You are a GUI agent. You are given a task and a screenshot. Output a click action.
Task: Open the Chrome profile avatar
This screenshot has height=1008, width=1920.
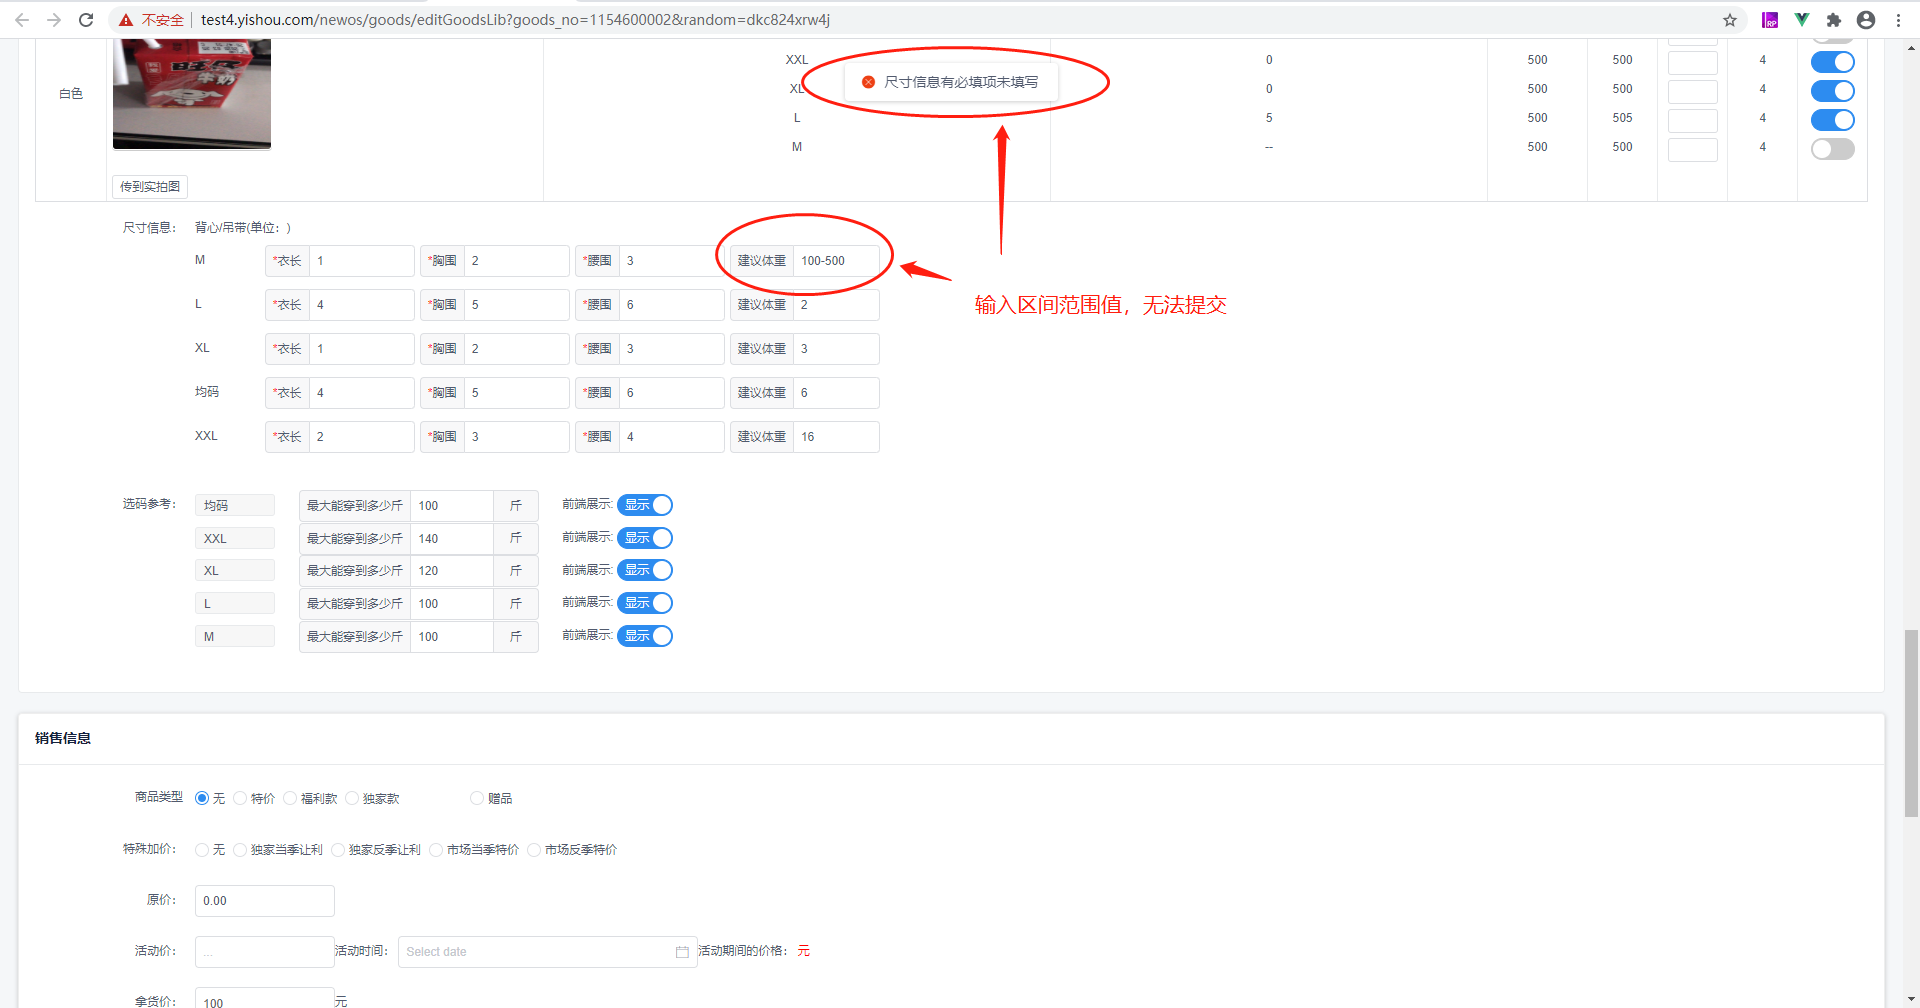coord(1866,20)
